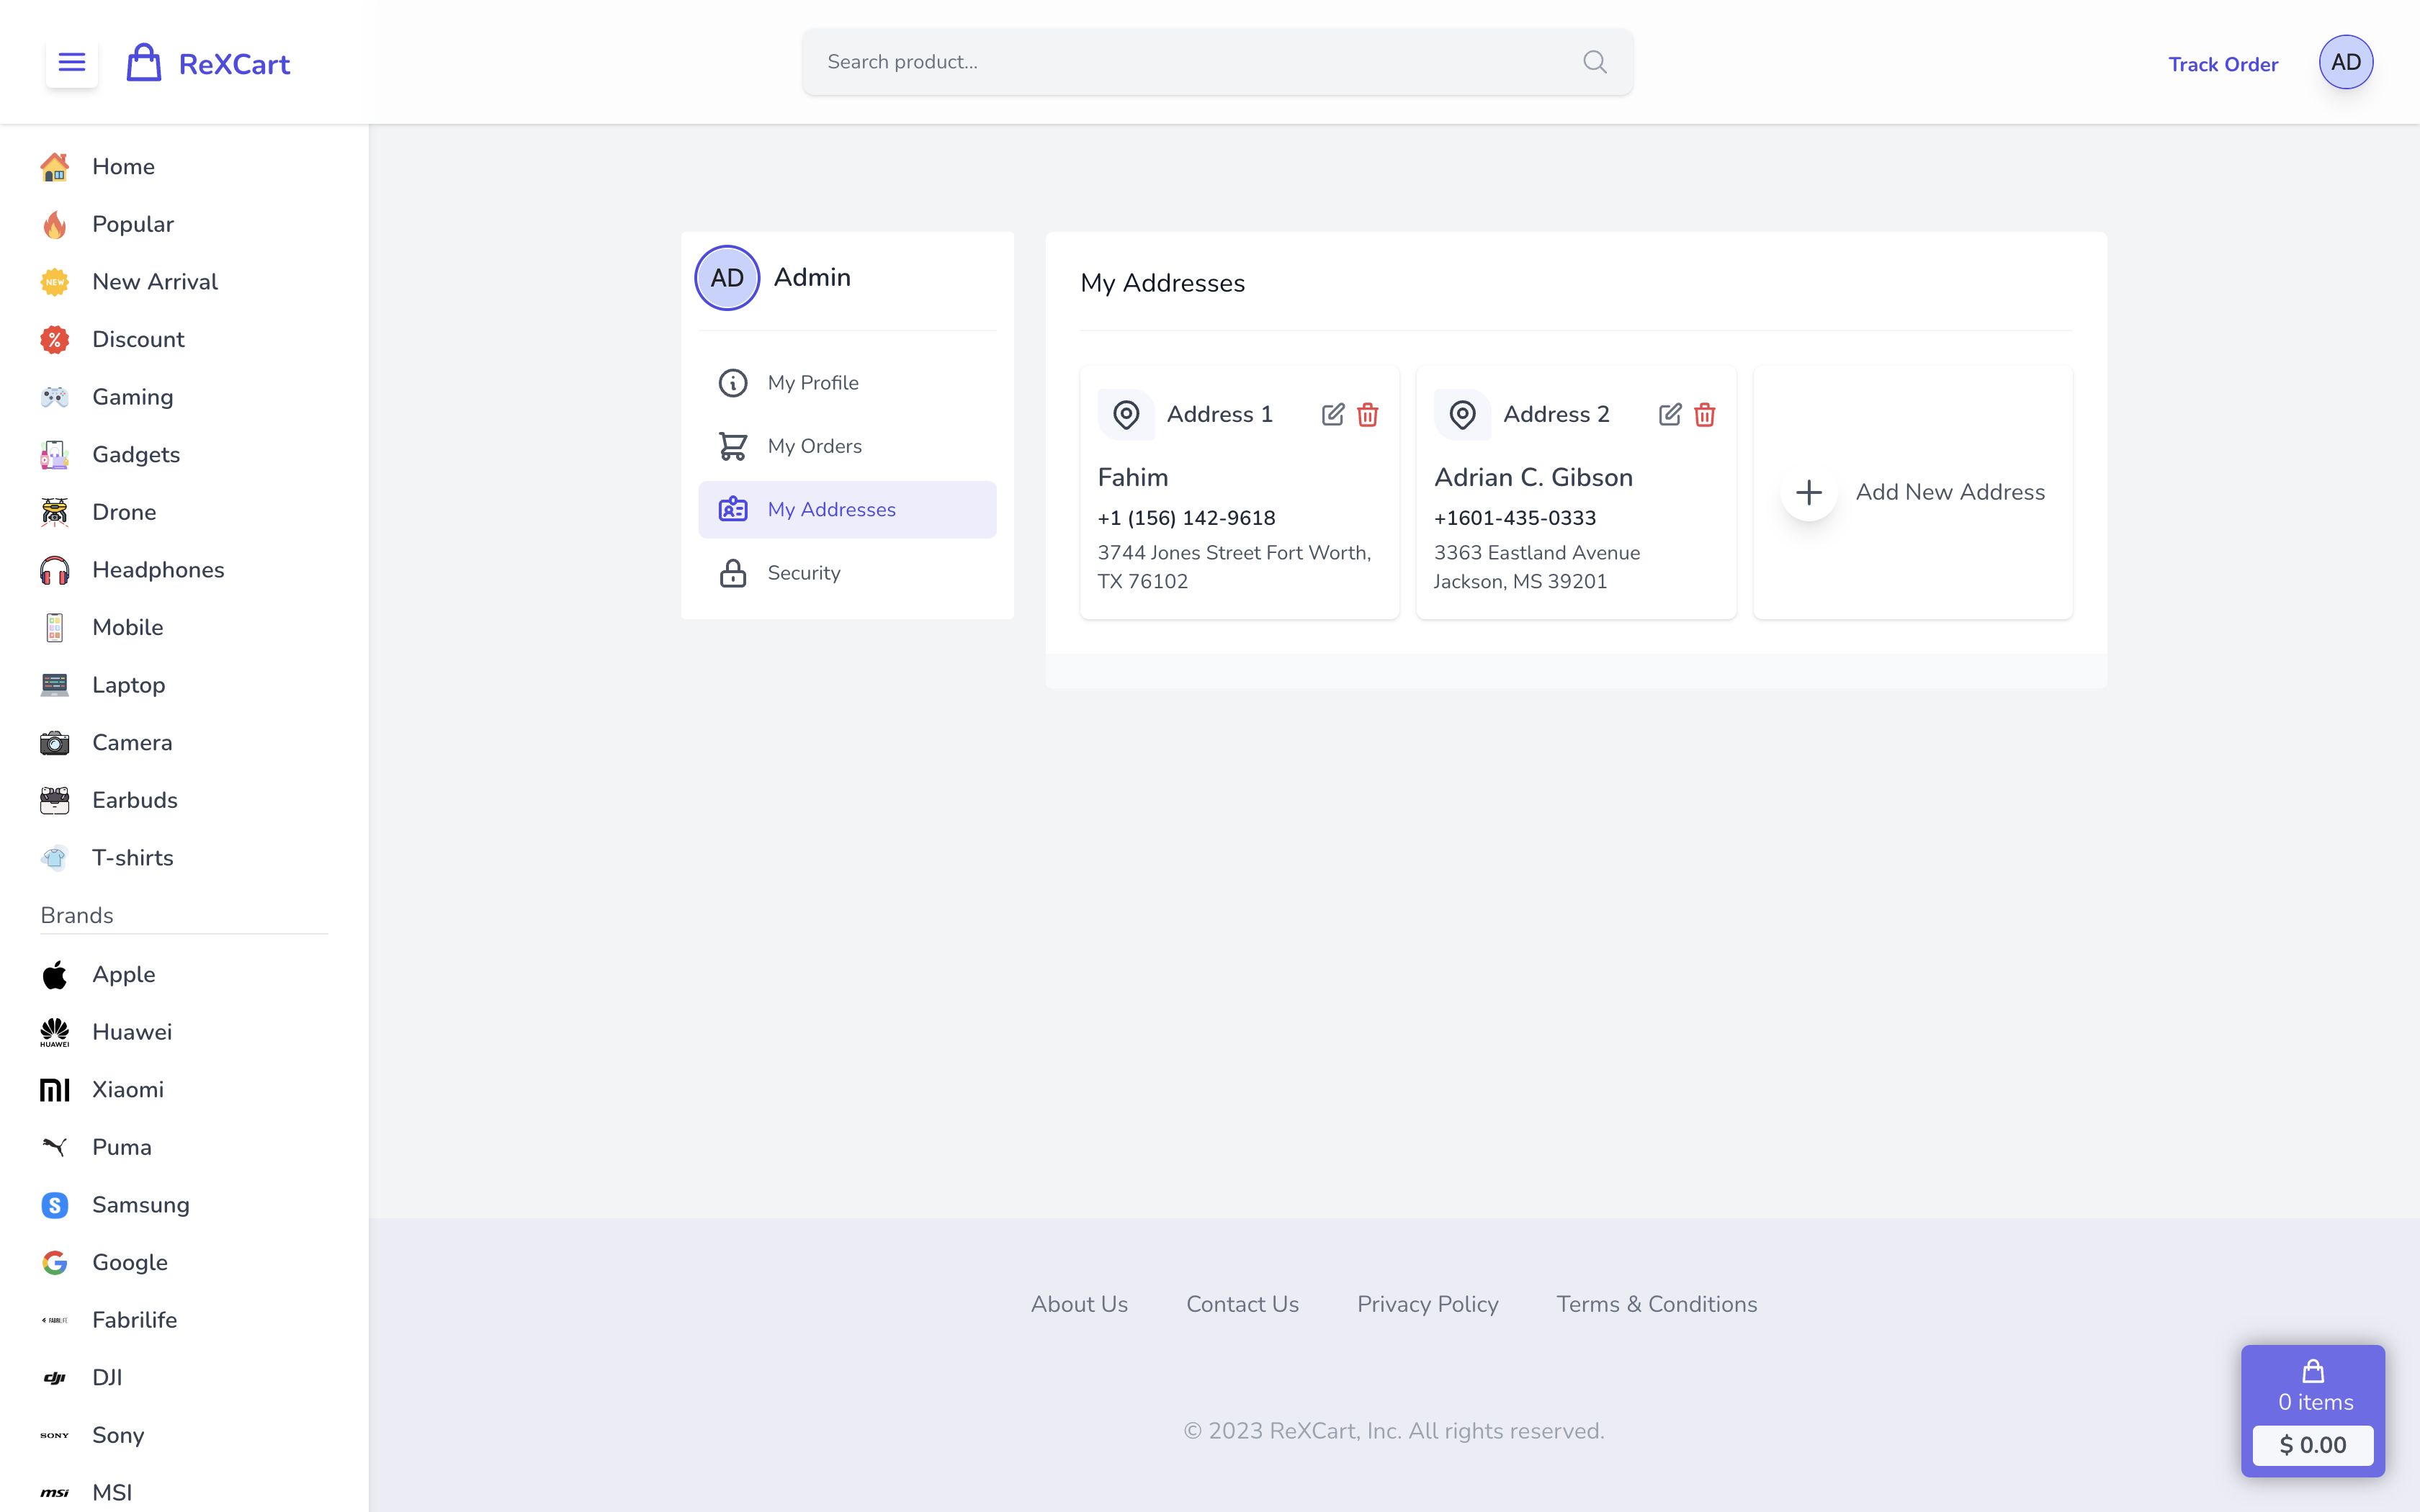Open the AD user avatar menu

click(2346, 62)
